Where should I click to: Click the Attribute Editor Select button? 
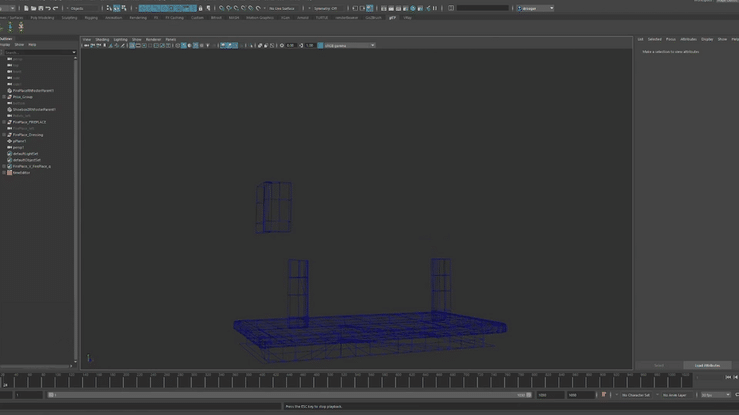click(659, 366)
